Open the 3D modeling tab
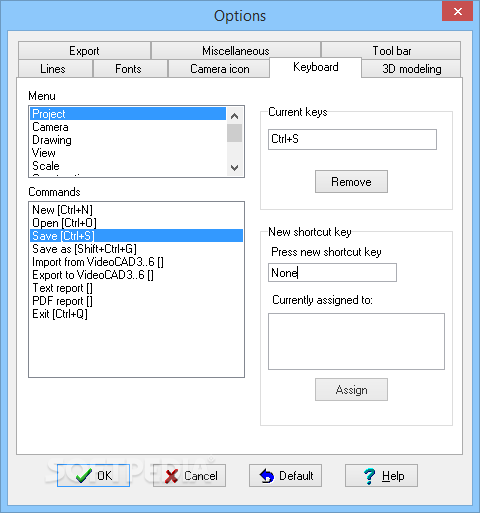Image resolution: width=480 pixels, height=513 pixels. (411, 69)
